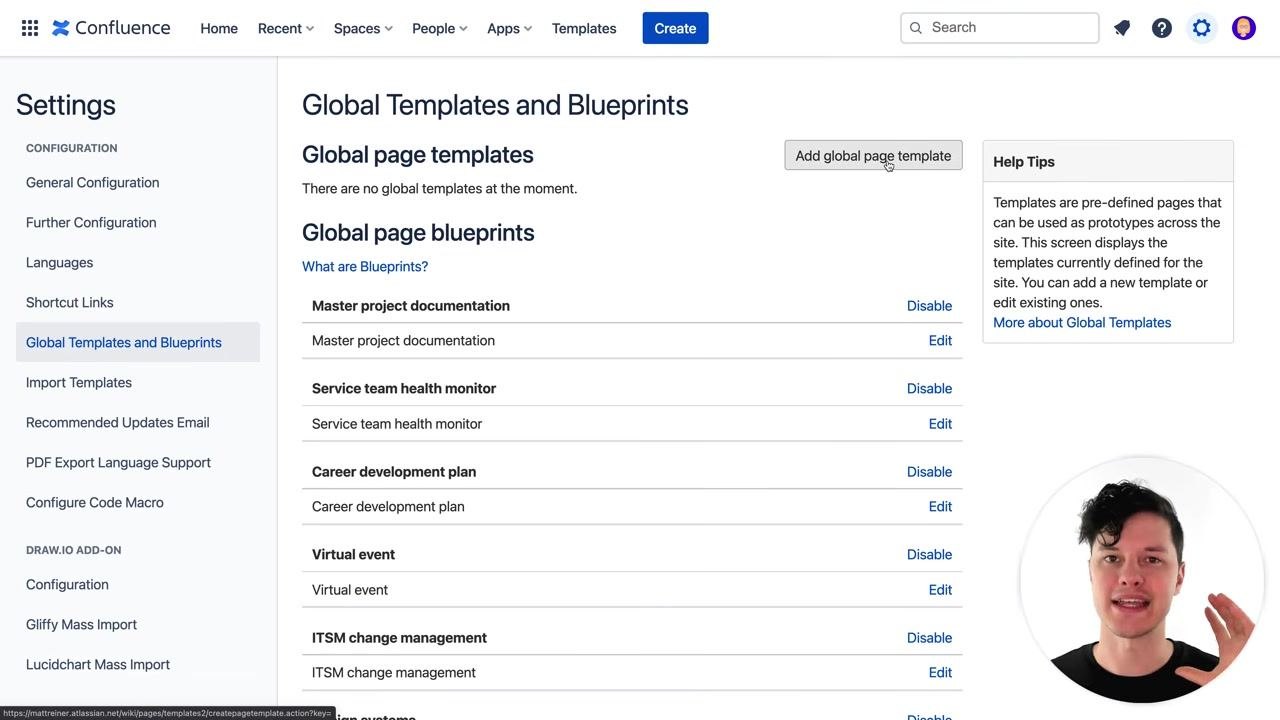Click the What are Blueprints? link
1280x720 pixels.
365,266
